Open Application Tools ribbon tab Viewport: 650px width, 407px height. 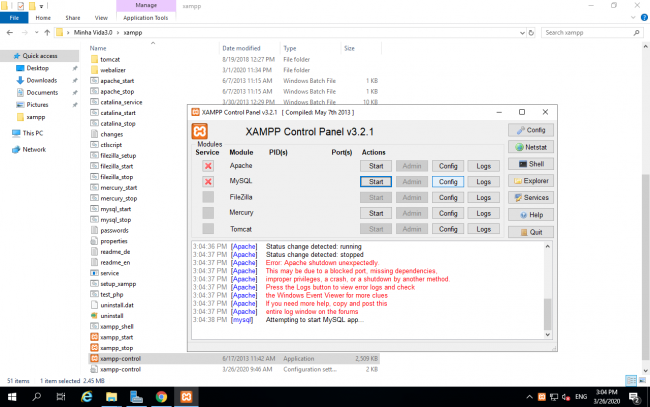coord(146,18)
